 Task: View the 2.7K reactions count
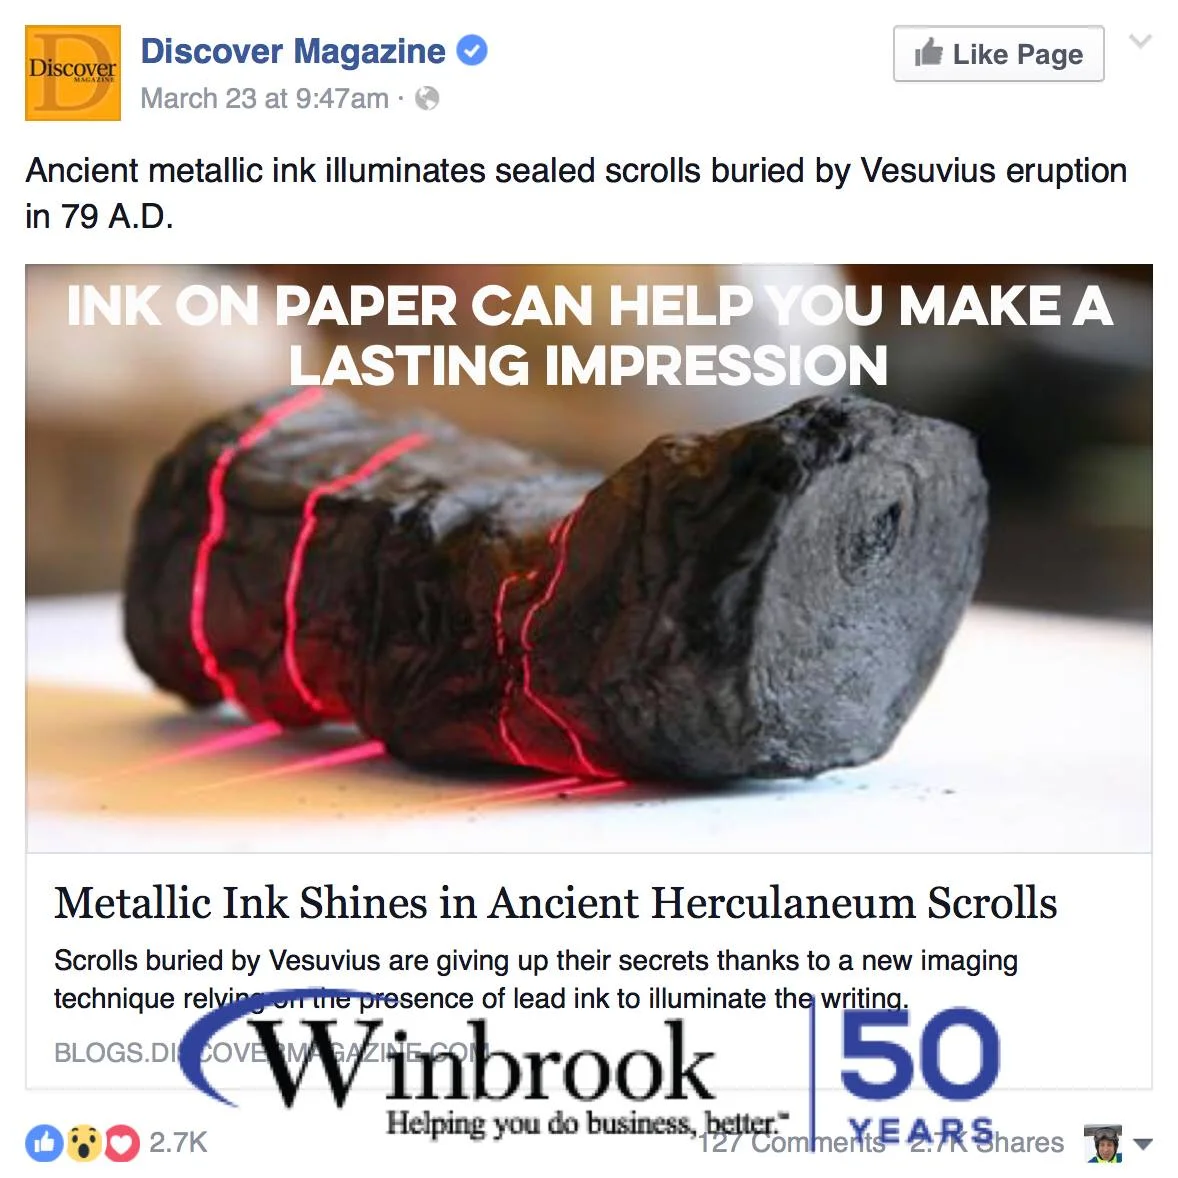tap(177, 1143)
